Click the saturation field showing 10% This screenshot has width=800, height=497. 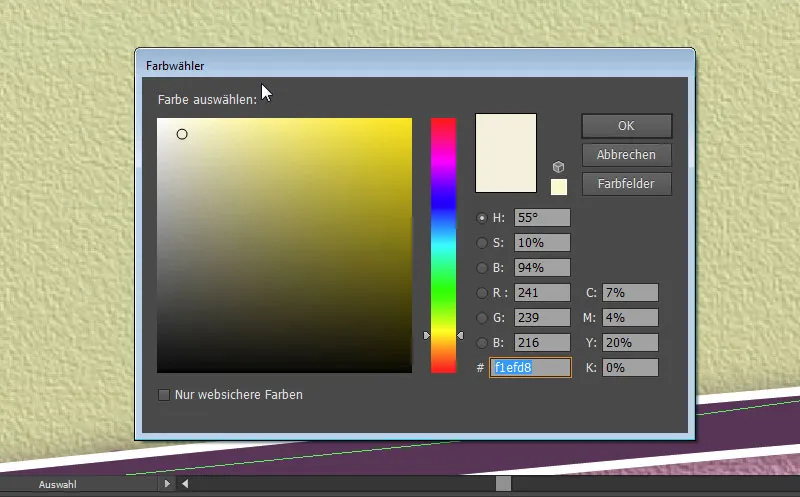(542, 243)
